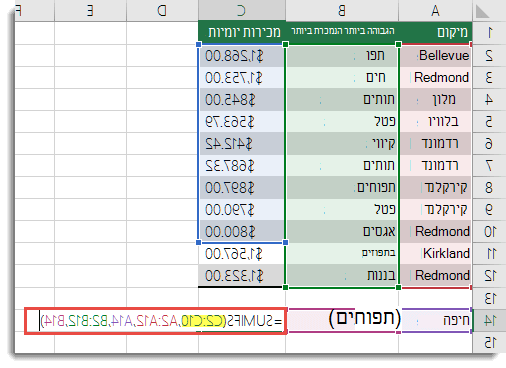
Task: Select the רדמונד cell in row 7
Action: coord(435,165)
